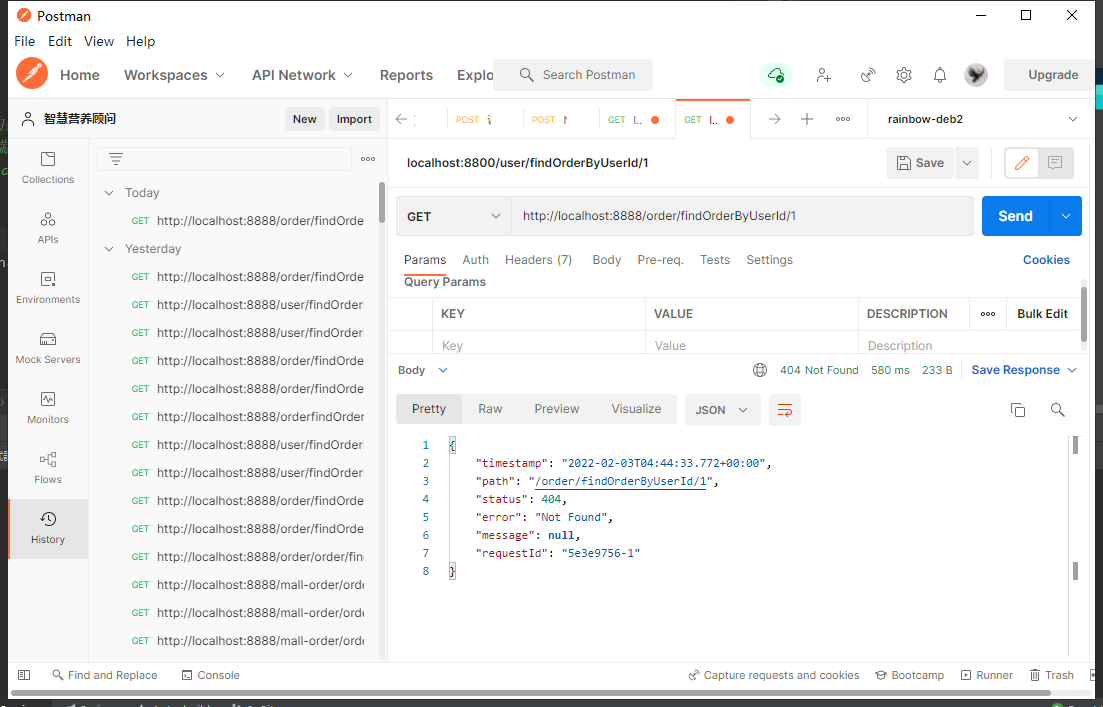Open the Save button dropdown arrow
The image size is (1103, 707).
click(x=967, y=163)
